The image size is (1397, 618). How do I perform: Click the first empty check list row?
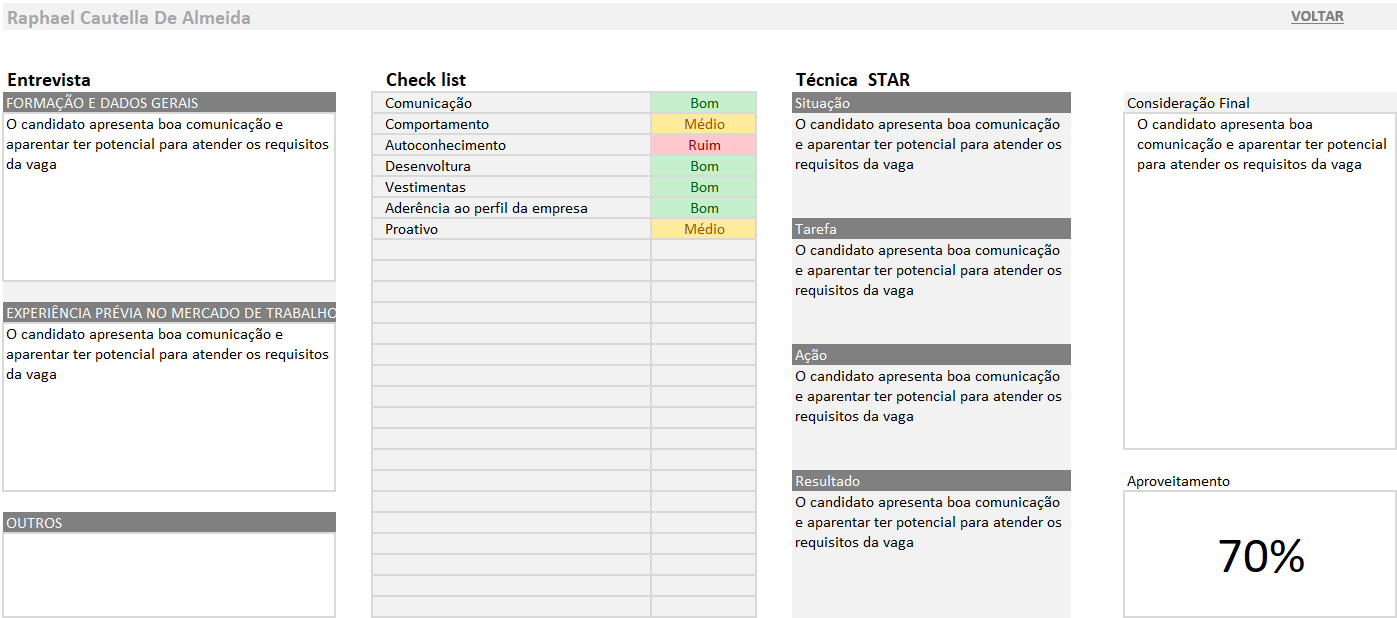point(511,250)
